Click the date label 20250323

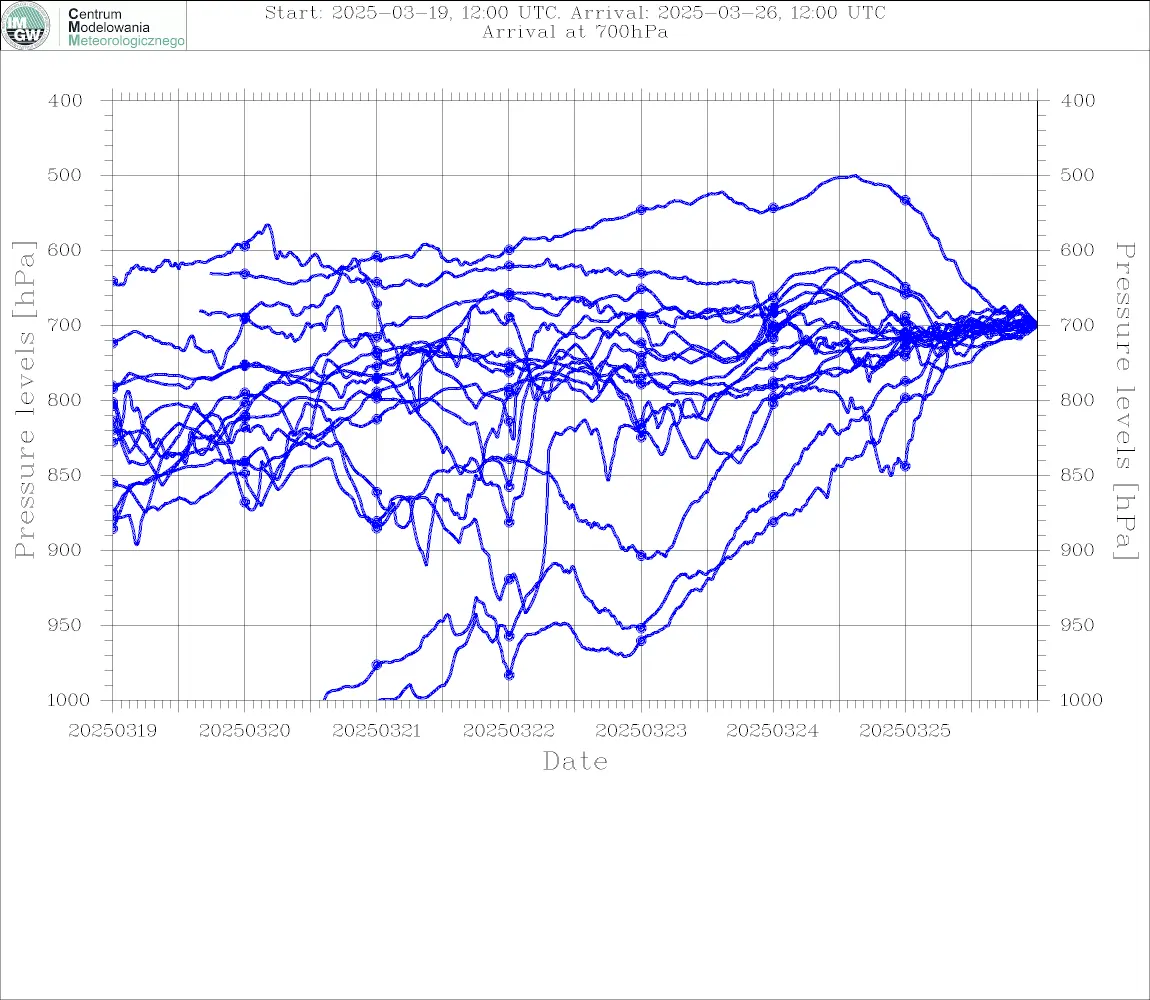pos(641,731)
